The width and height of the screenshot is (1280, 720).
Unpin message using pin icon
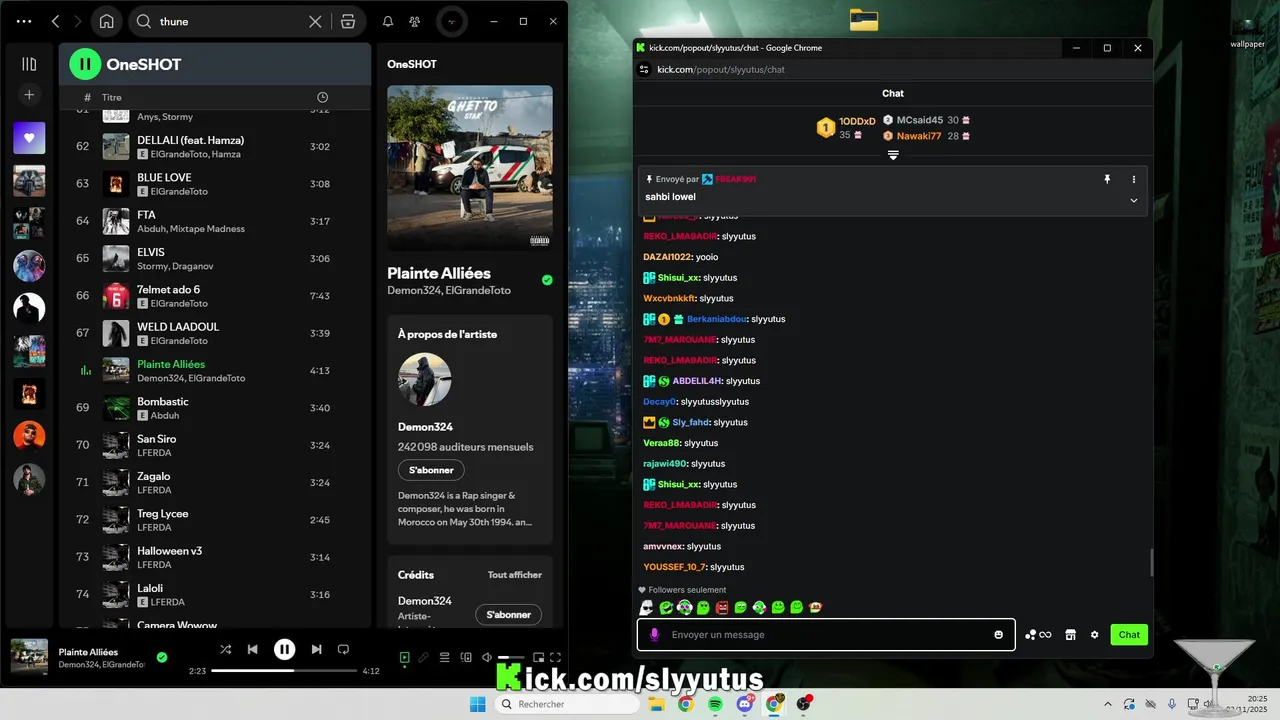1107,179
